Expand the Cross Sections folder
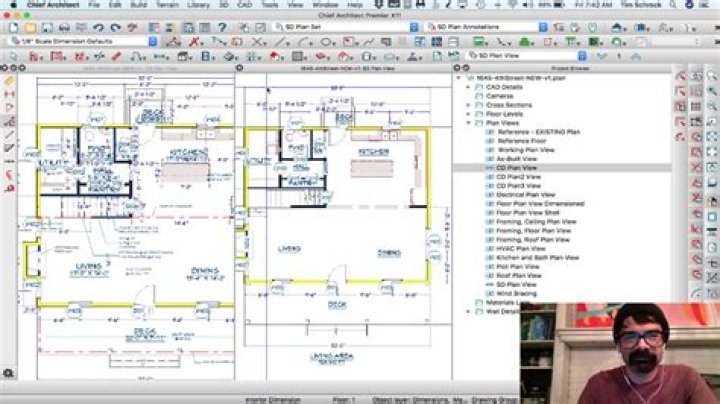Image resolution: width=720 pixels, height=404 pixels. [x=468, y=105]
